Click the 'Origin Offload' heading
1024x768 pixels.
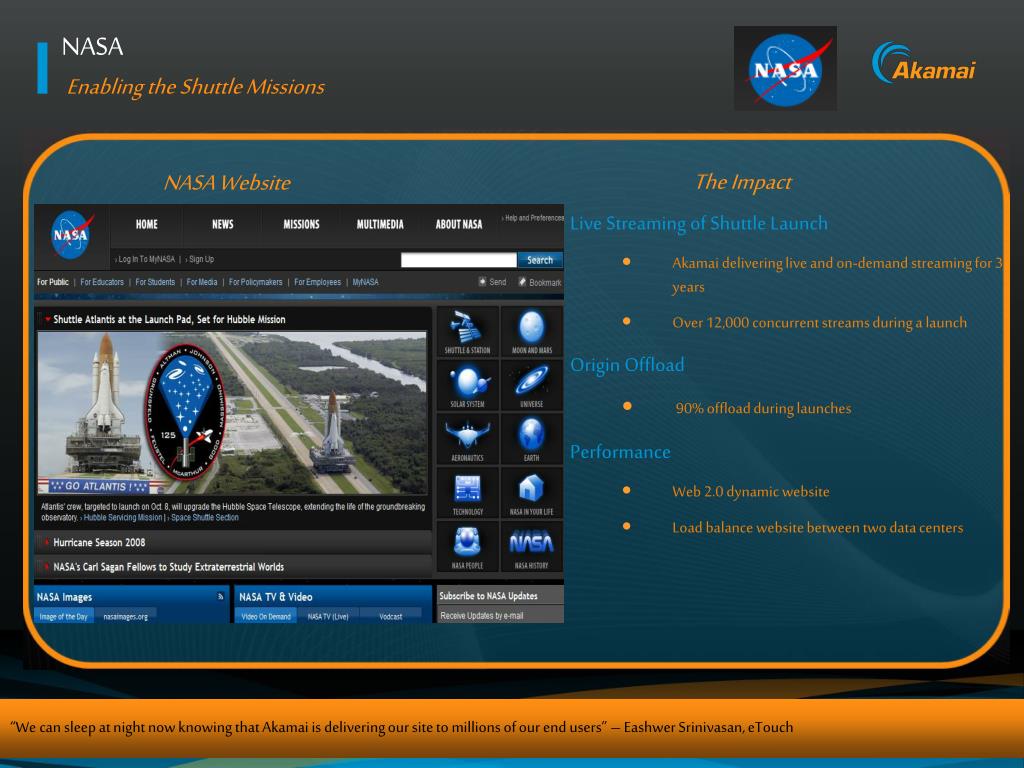pyautogui.click(x=627, y=364)
